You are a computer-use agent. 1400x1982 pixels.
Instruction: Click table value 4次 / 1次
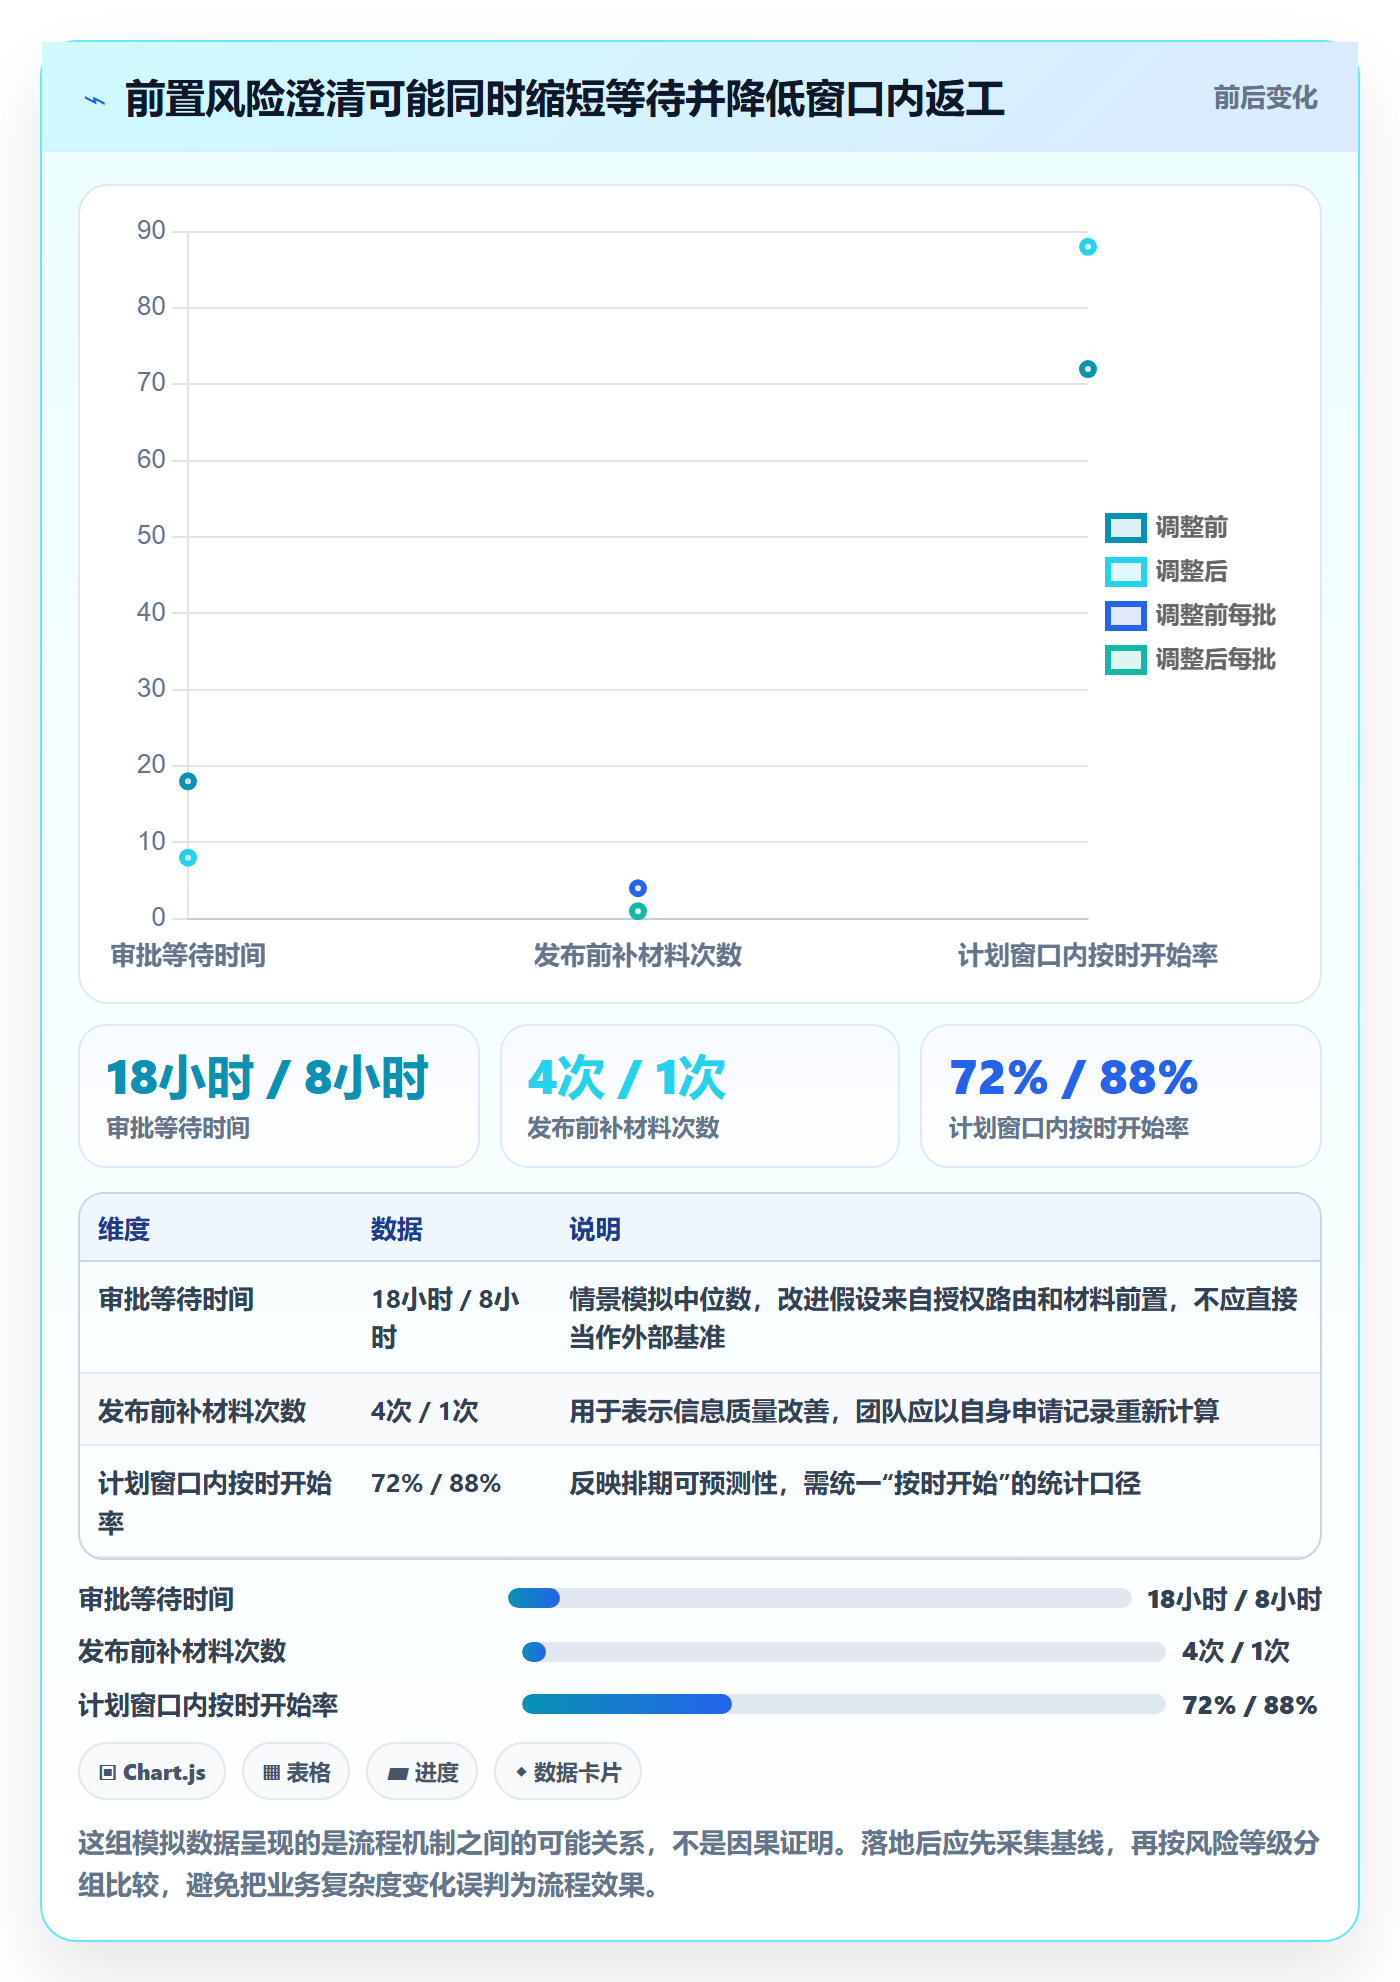[x=425, y=1411]
